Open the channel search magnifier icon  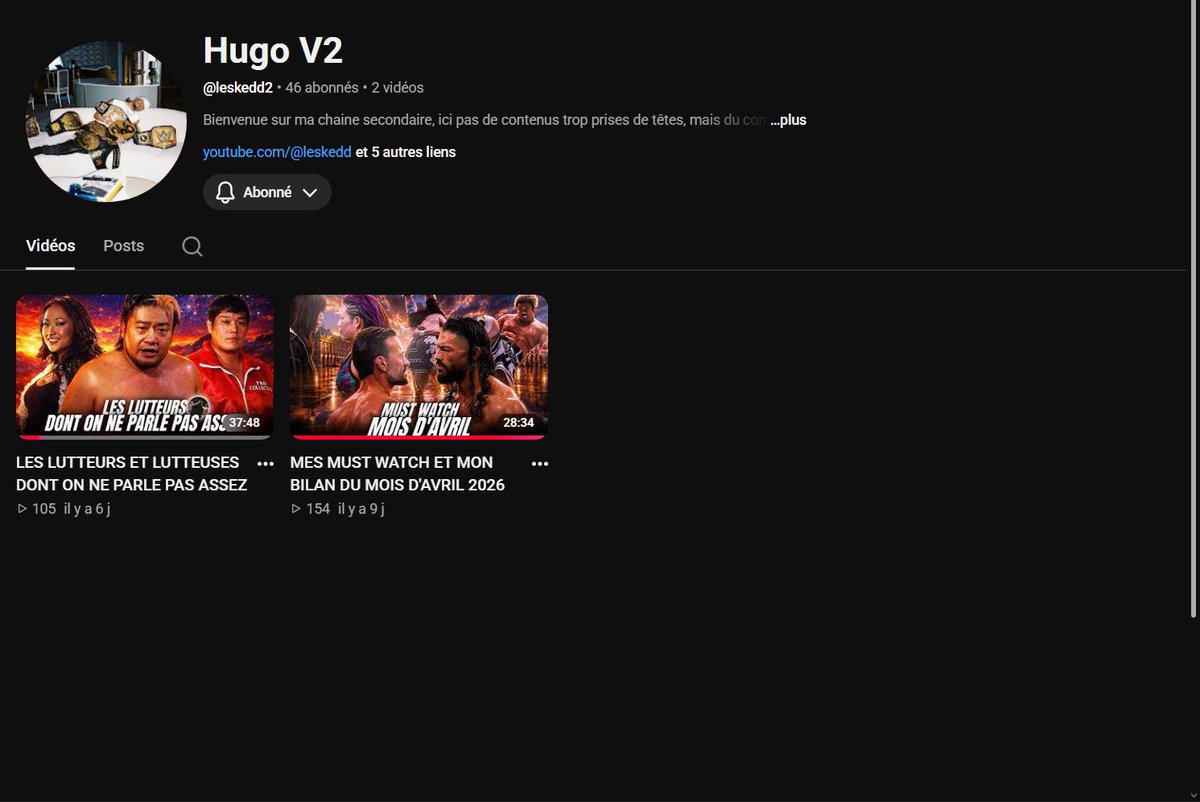tap(192, 246)
